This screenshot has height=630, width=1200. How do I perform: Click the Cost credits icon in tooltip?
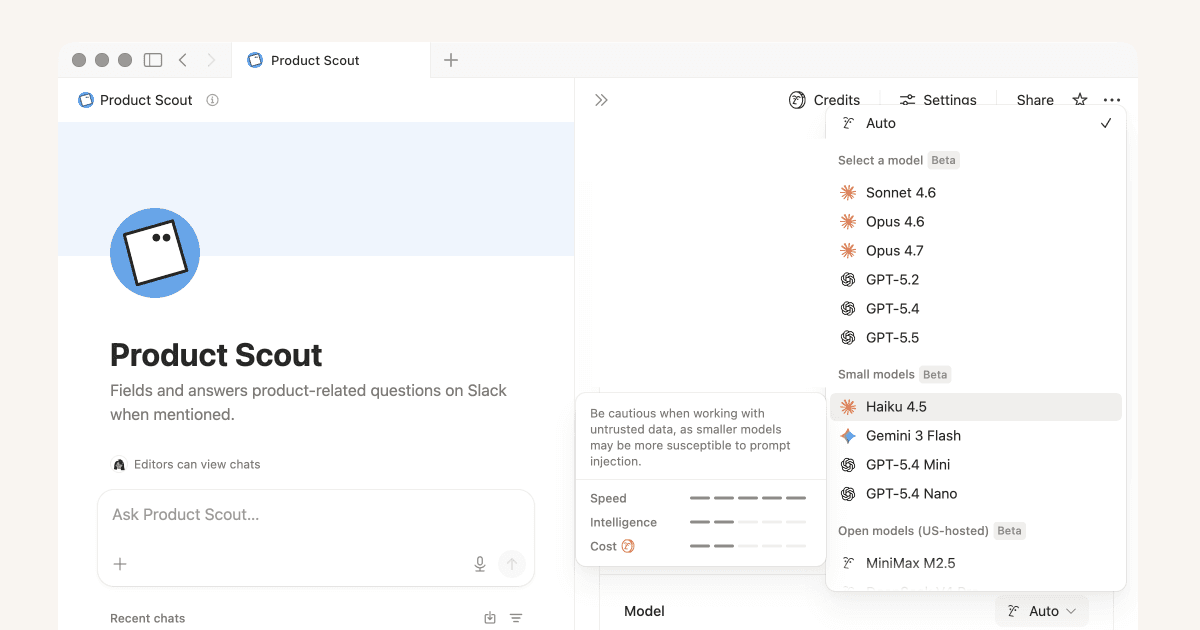pos(628,546)
